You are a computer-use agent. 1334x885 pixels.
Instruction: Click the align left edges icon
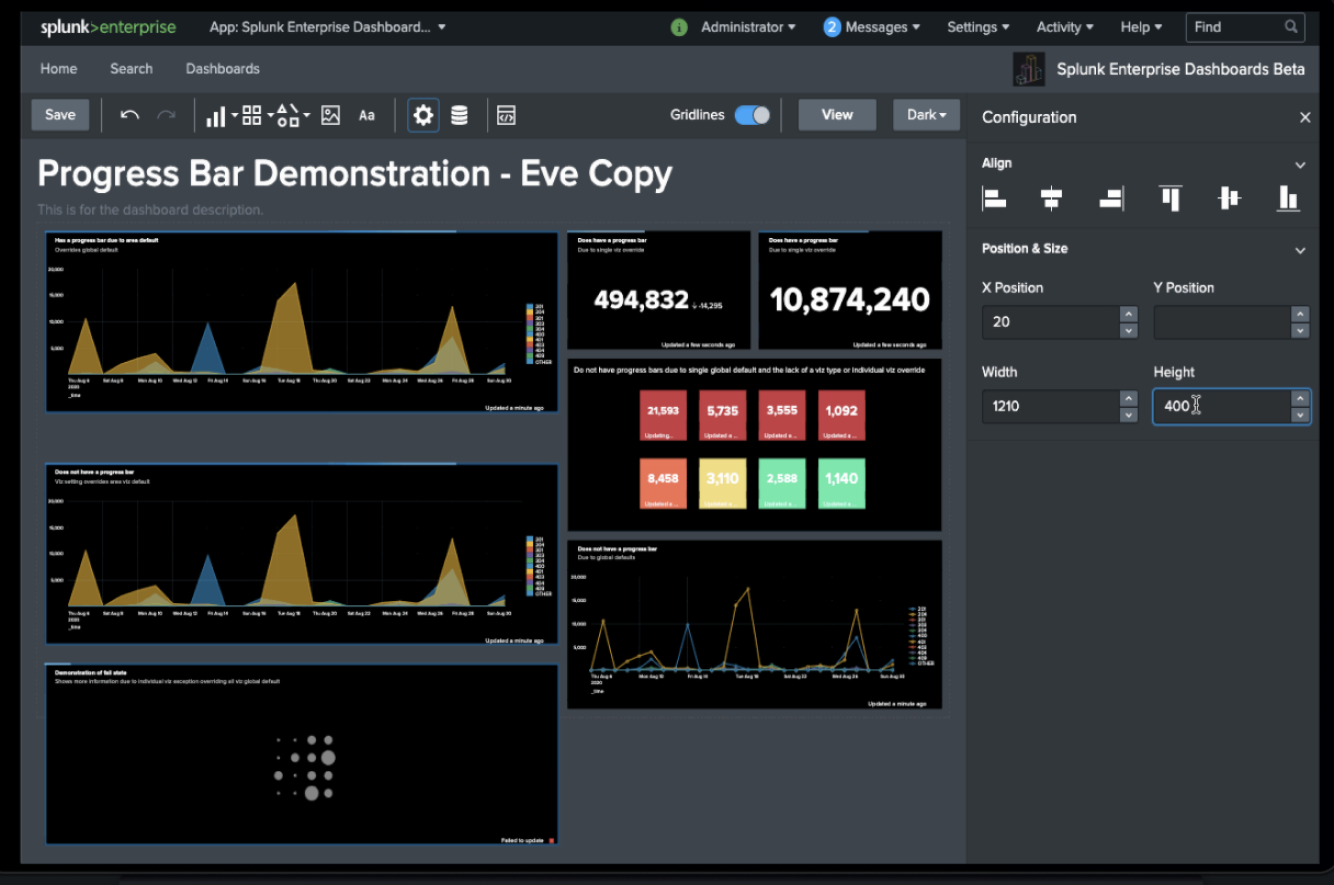(x=994, y=198)
